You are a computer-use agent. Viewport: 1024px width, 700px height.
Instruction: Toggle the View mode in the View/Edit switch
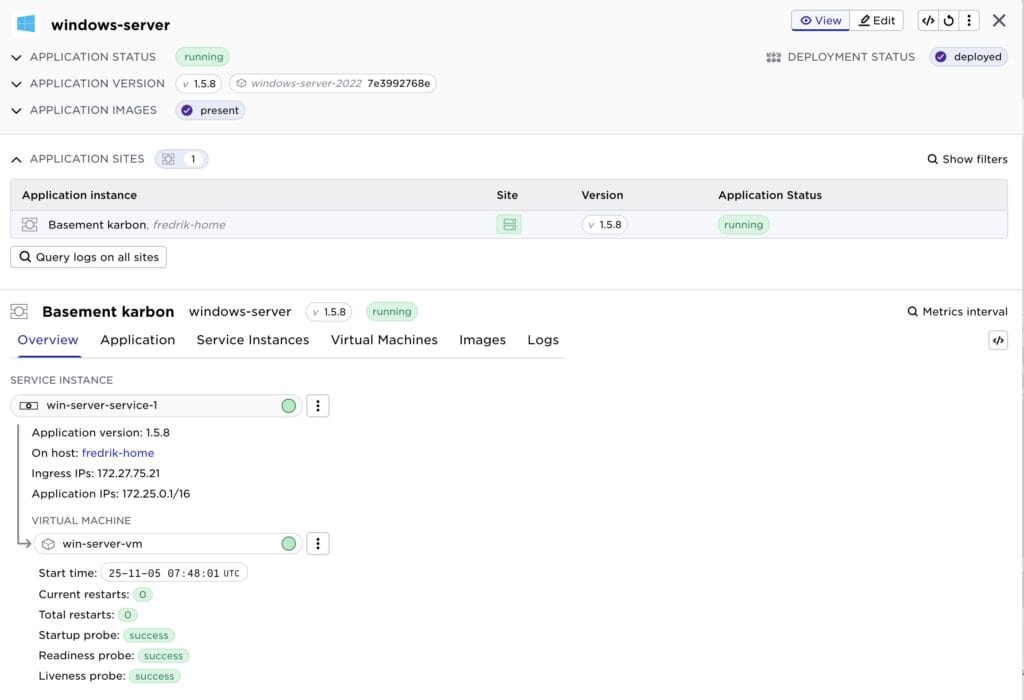[x=820, y=20]
